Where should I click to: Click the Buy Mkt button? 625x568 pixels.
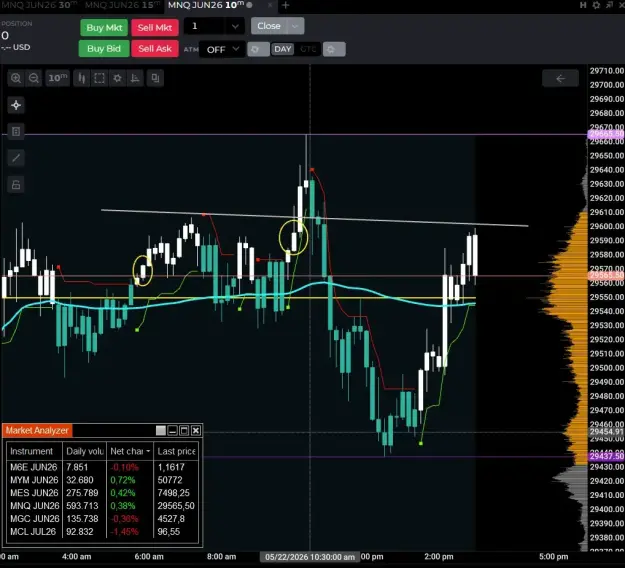(x=104, y=28)
